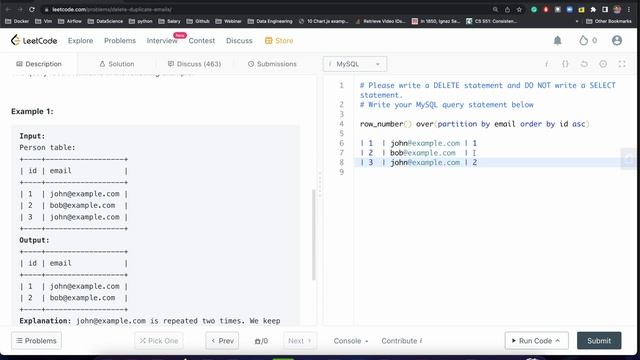Go back in browser history
Image resolution: width=640 pixels, height=360 pixels.
[8, 9]
